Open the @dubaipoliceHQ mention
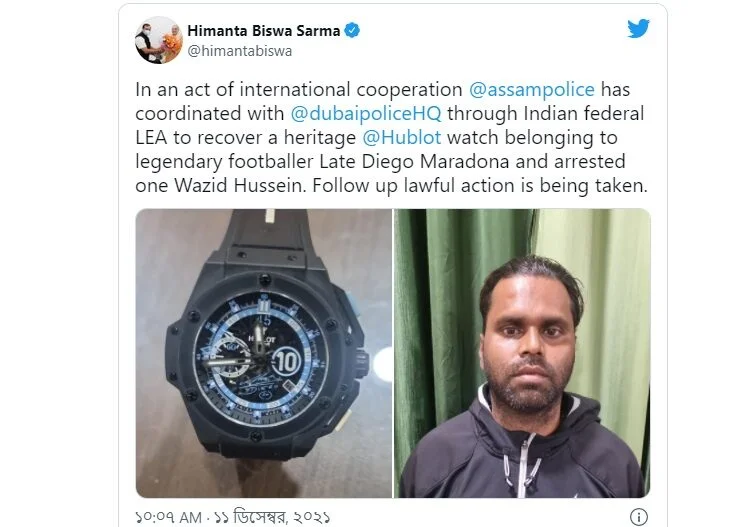 pyautogui.click(x=366, y=114)
